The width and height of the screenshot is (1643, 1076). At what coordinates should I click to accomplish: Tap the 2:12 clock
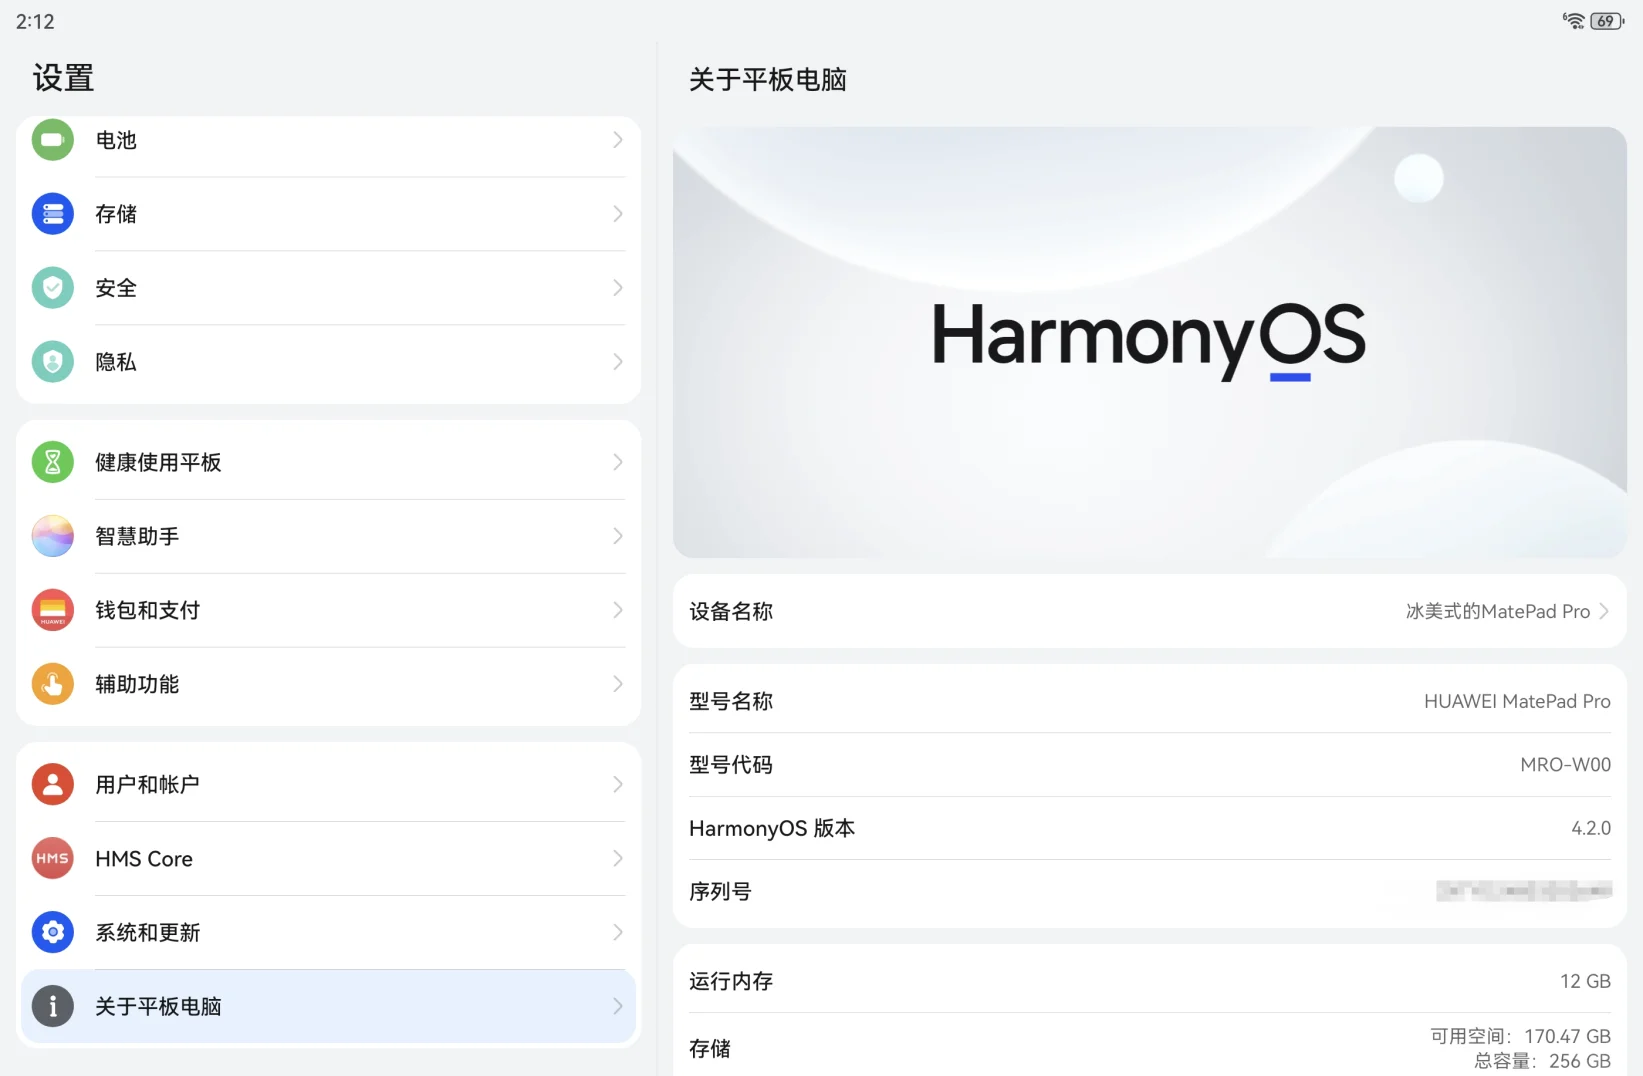35,21
